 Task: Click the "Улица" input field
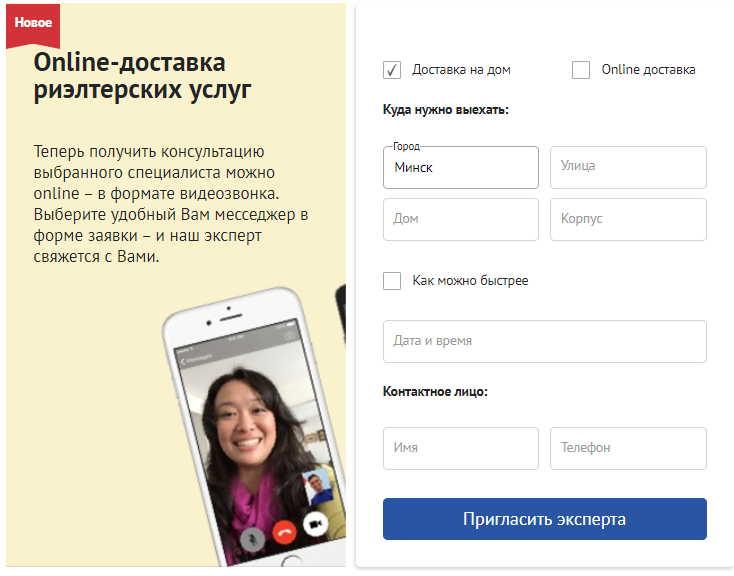coord(628,168)
